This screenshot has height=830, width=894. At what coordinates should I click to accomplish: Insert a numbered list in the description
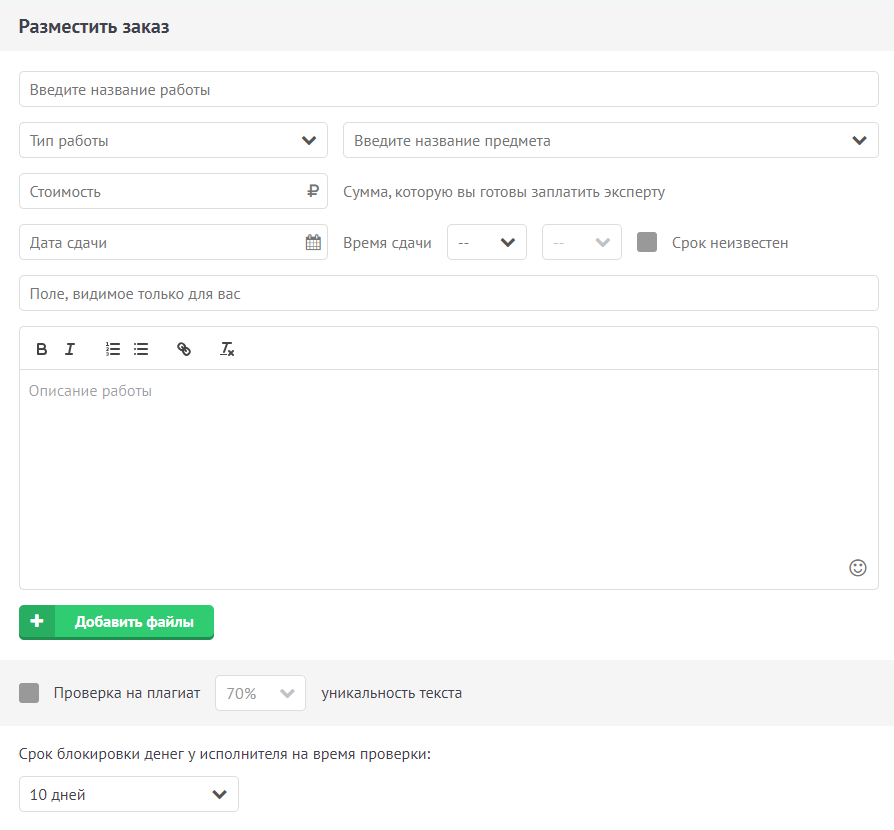pyautogui.click(x=113, y=349)
